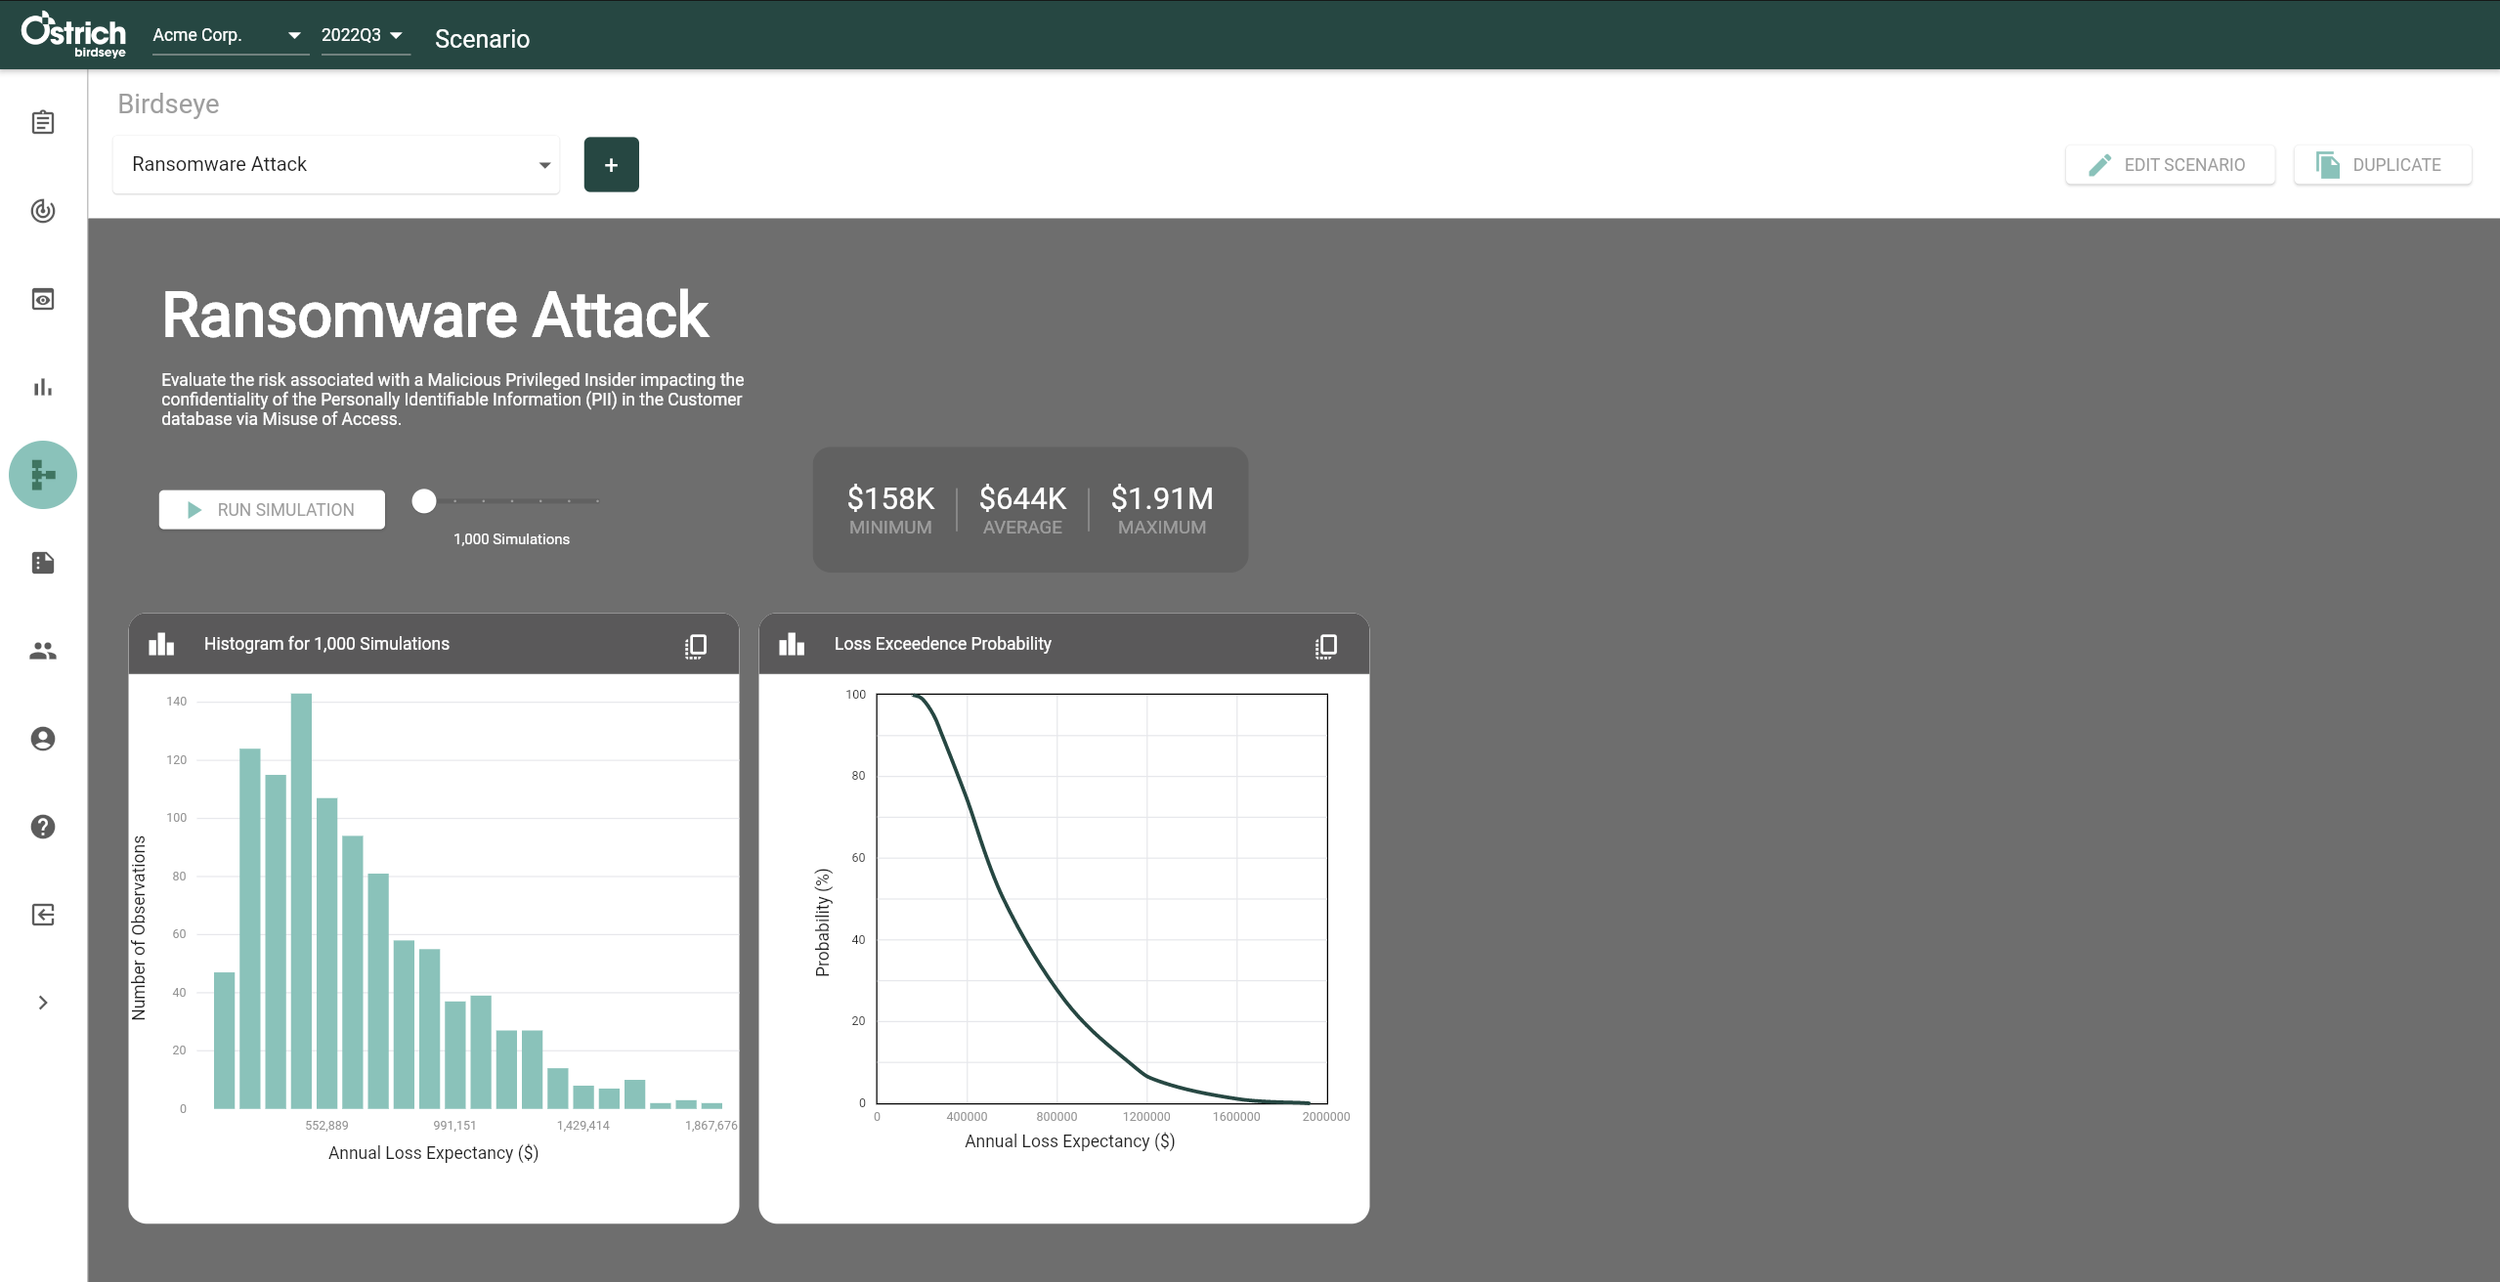This screenshot has height=1282, width=2500.
Task: Open the bar chart sidebar icon
Action: click(43, 387)
